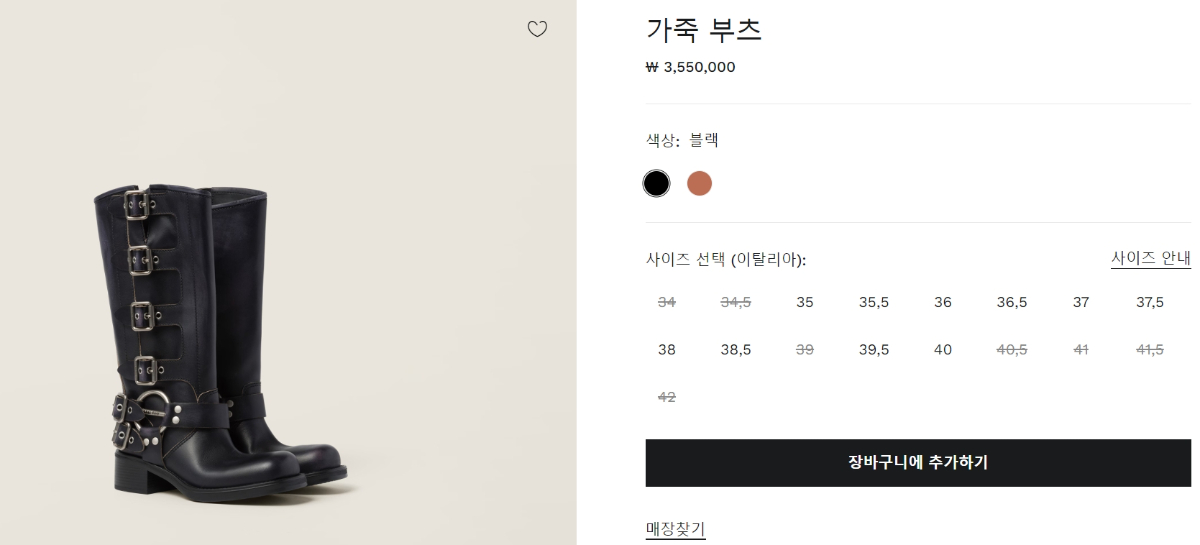Open the 매장찾기 store finder link

point(676,528)
